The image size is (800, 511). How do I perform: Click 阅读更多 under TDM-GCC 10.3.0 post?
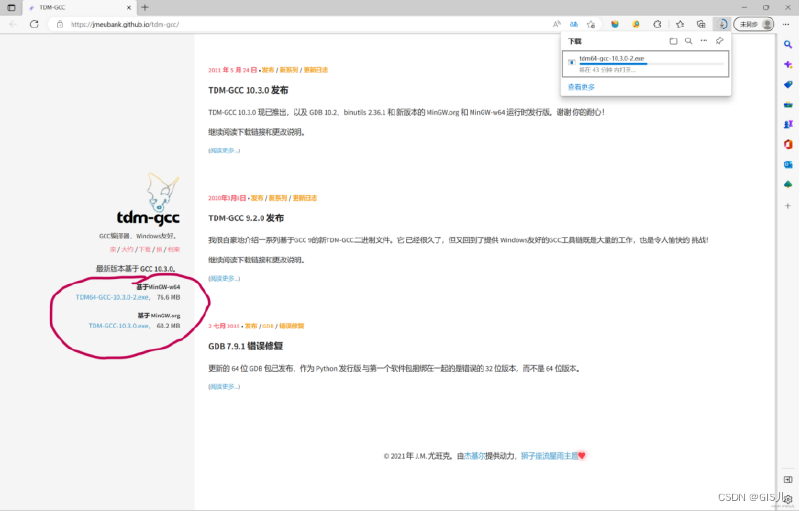click(x=224, y=150)
